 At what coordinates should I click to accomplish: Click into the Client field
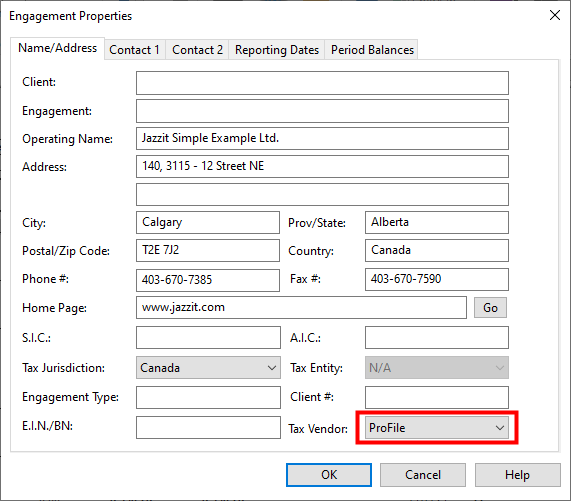pos(322,83)
